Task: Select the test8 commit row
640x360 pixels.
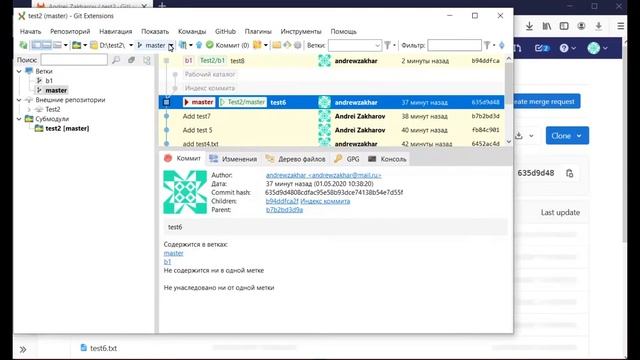Action: click(331, 61)
